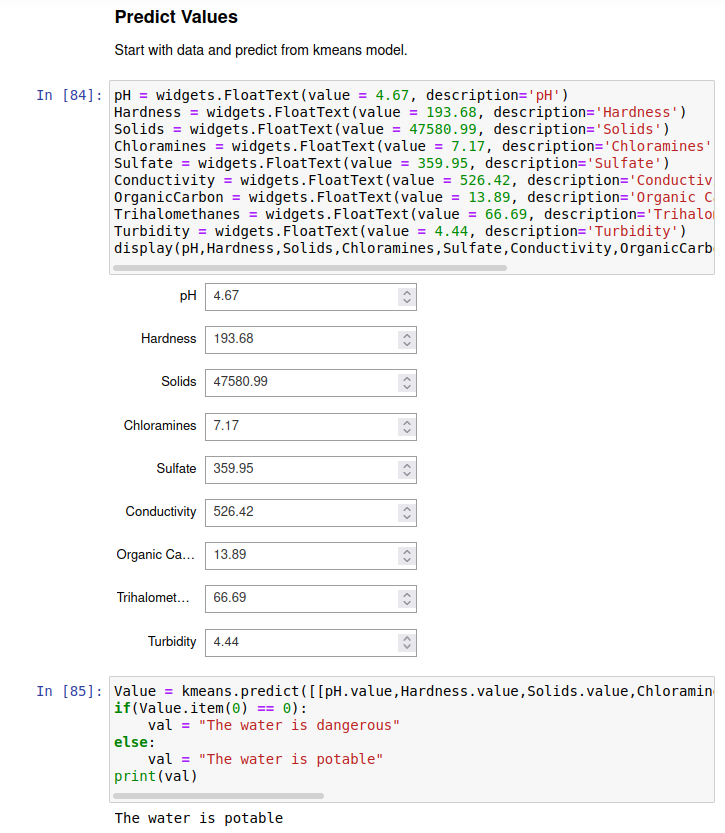Click the Chloramines value input field
The width and height of the screenshot is (725, 833).
tap(310, 427)
